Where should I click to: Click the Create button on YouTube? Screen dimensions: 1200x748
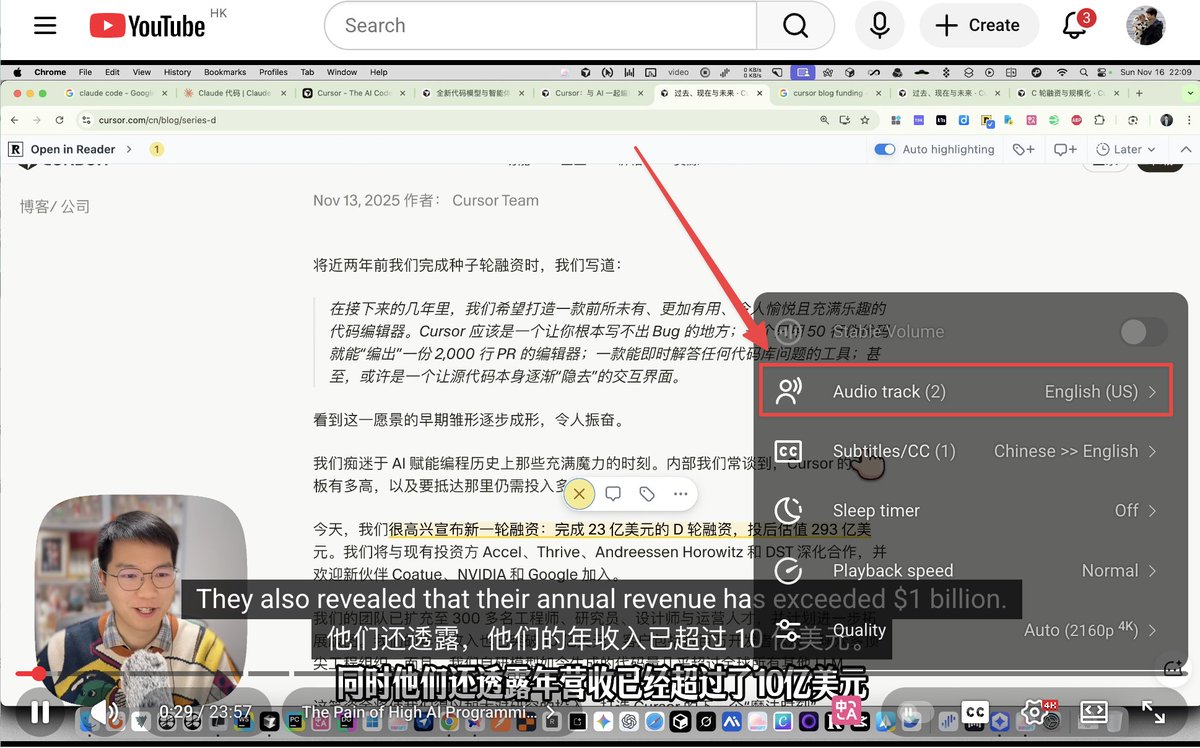(979, 25)
